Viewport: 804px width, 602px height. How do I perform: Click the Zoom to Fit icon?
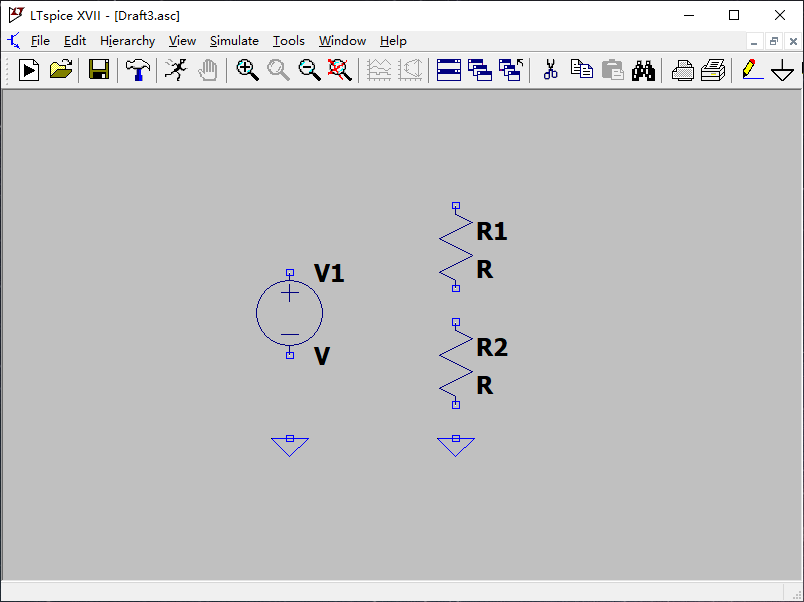point(340,70)
